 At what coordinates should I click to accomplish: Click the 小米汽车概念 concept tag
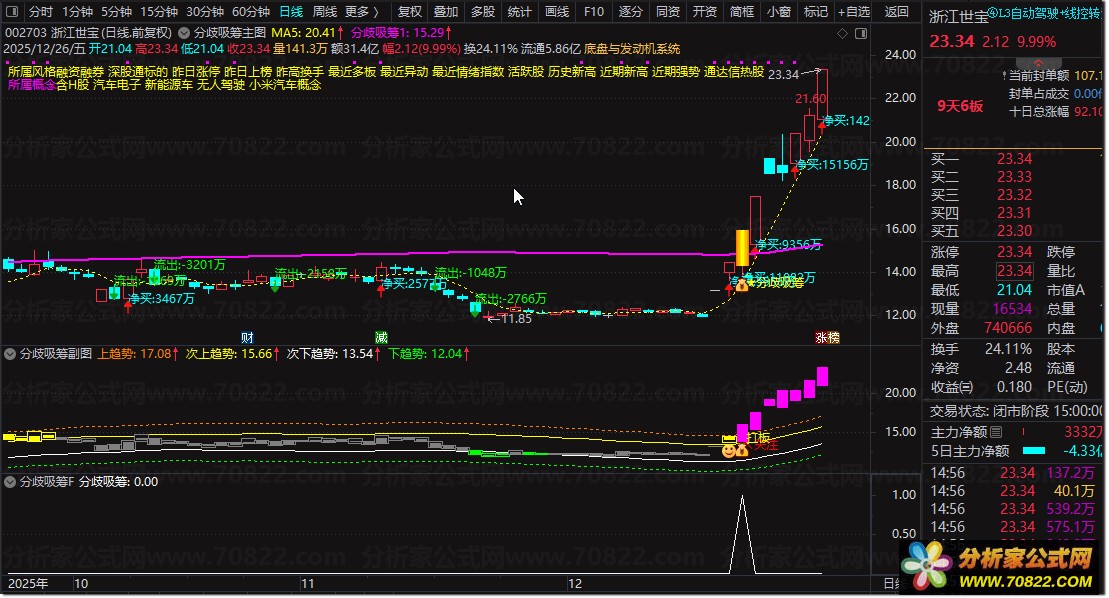pos(284,84)
